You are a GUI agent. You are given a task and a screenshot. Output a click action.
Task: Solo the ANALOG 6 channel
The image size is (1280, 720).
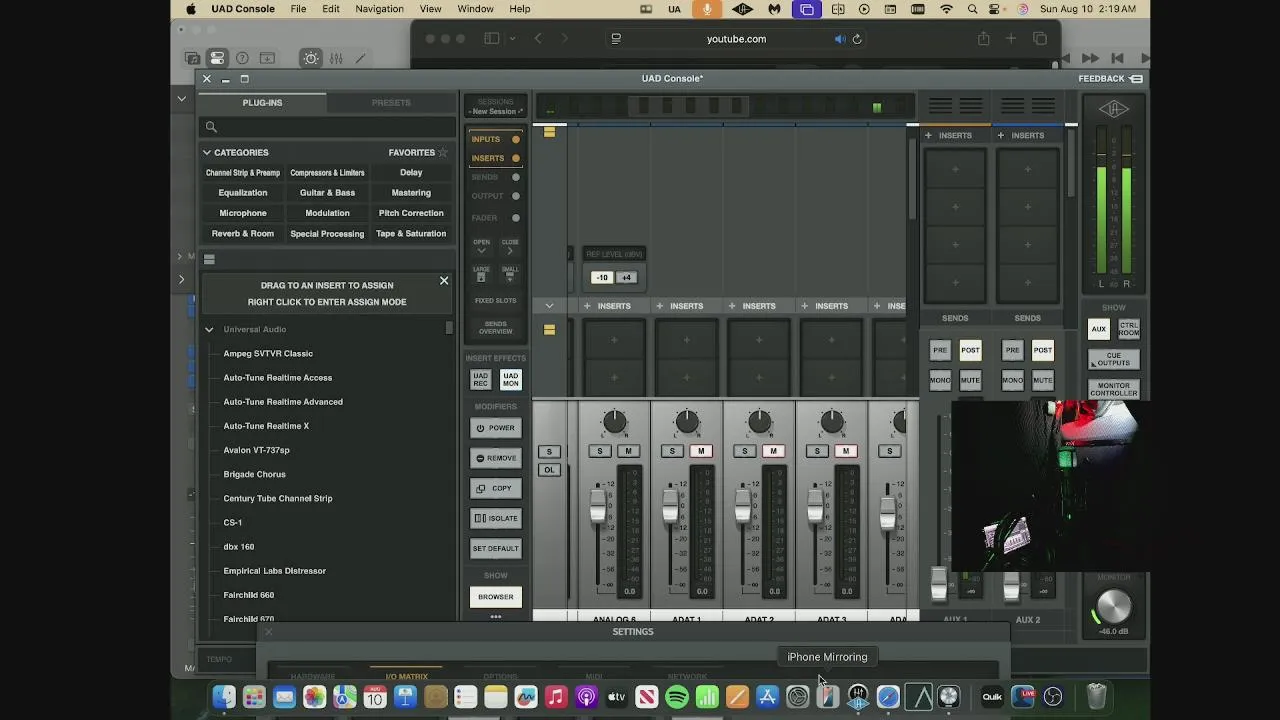[600, 451]
